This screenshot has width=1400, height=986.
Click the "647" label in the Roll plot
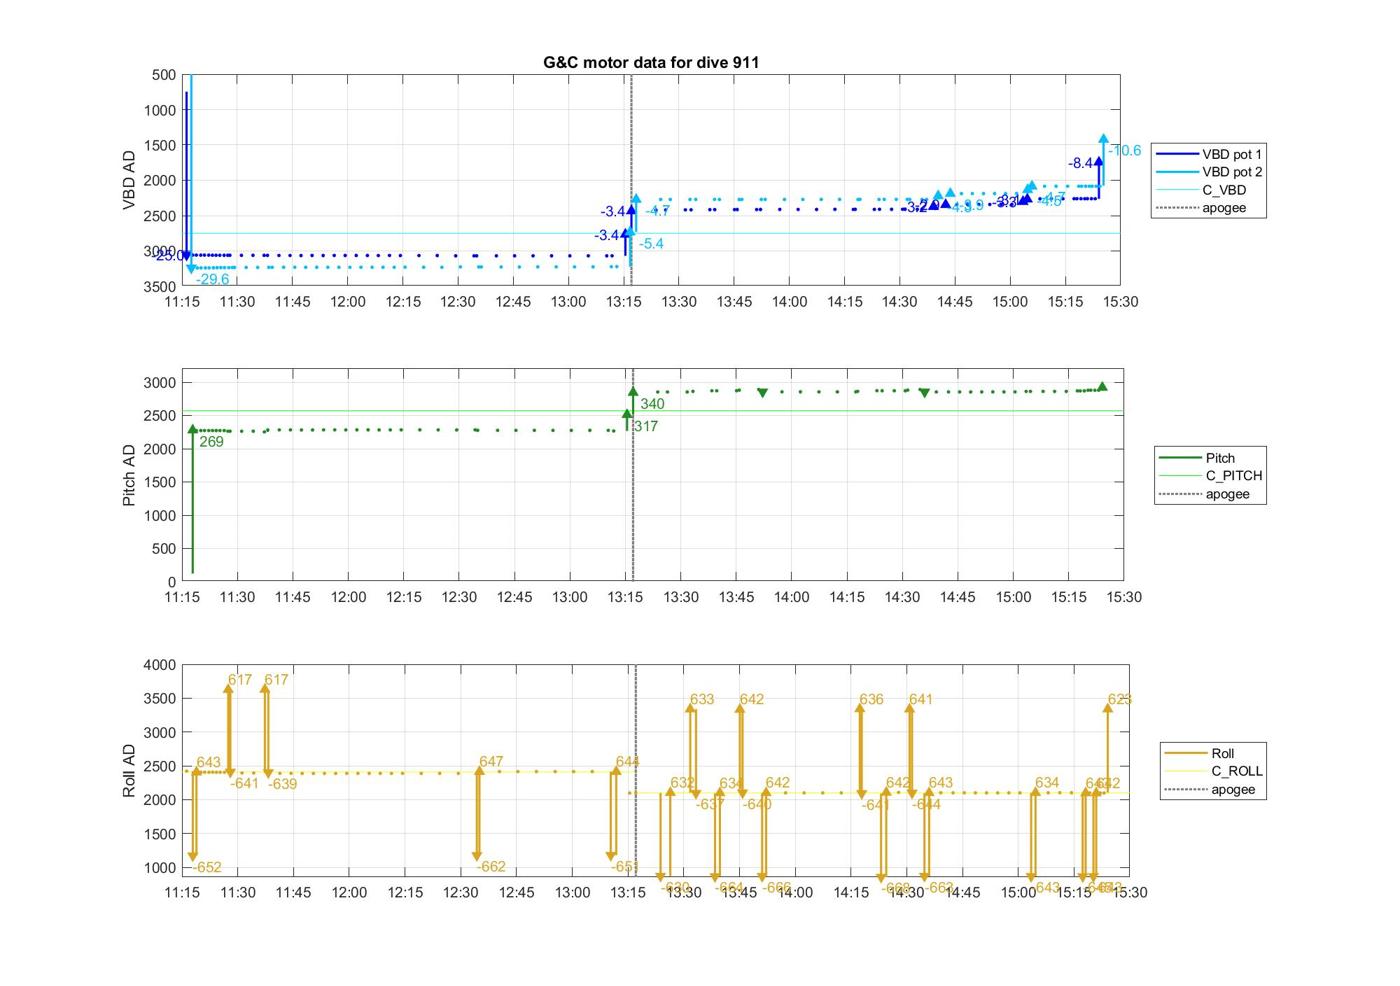pyautogui.click(x=491, y=762)
